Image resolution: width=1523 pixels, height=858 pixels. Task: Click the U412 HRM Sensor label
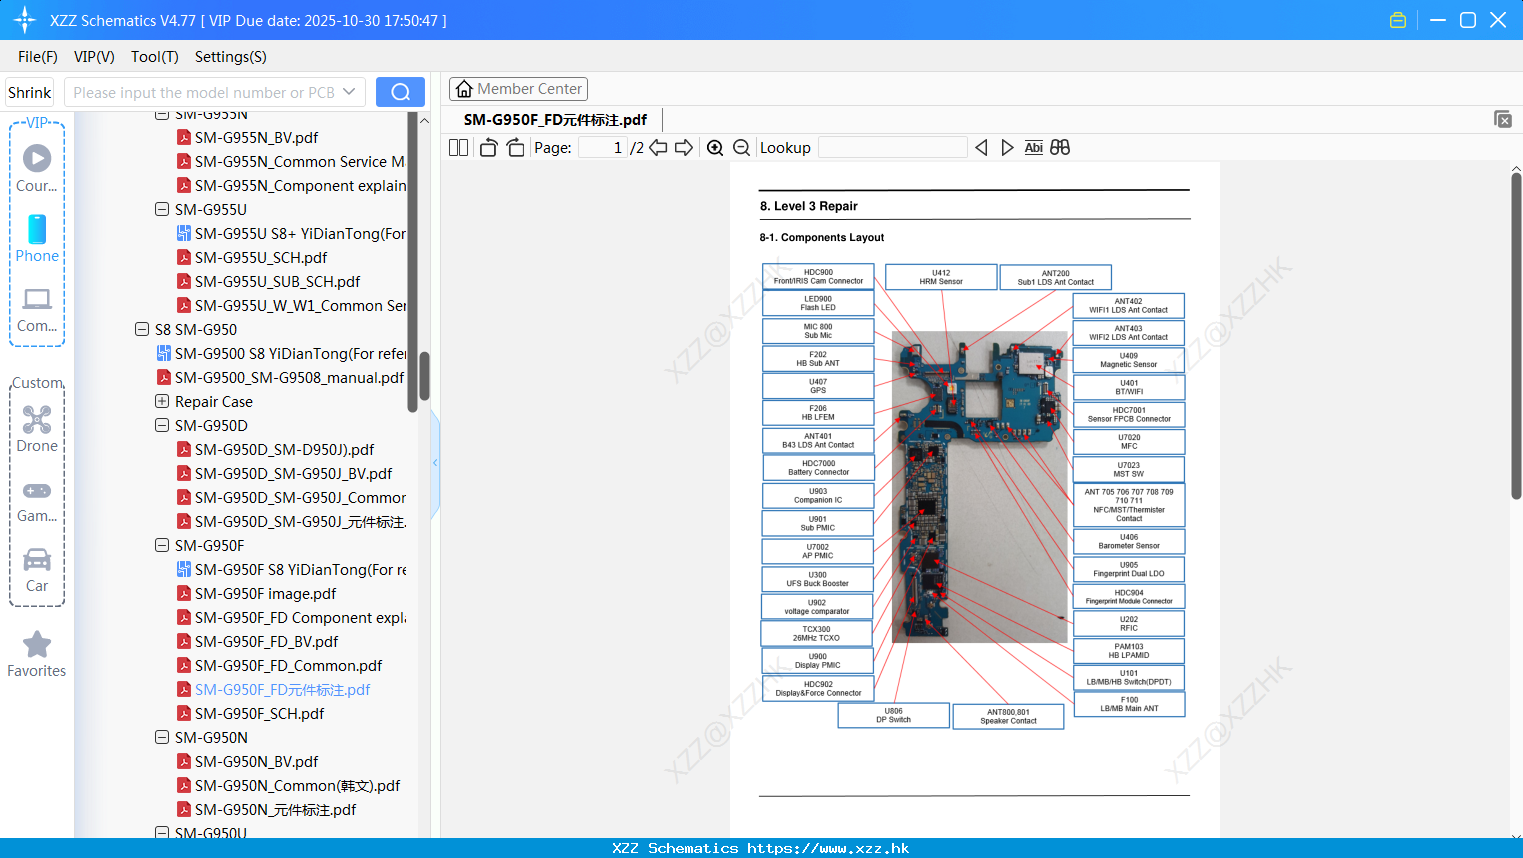point(941,277)
